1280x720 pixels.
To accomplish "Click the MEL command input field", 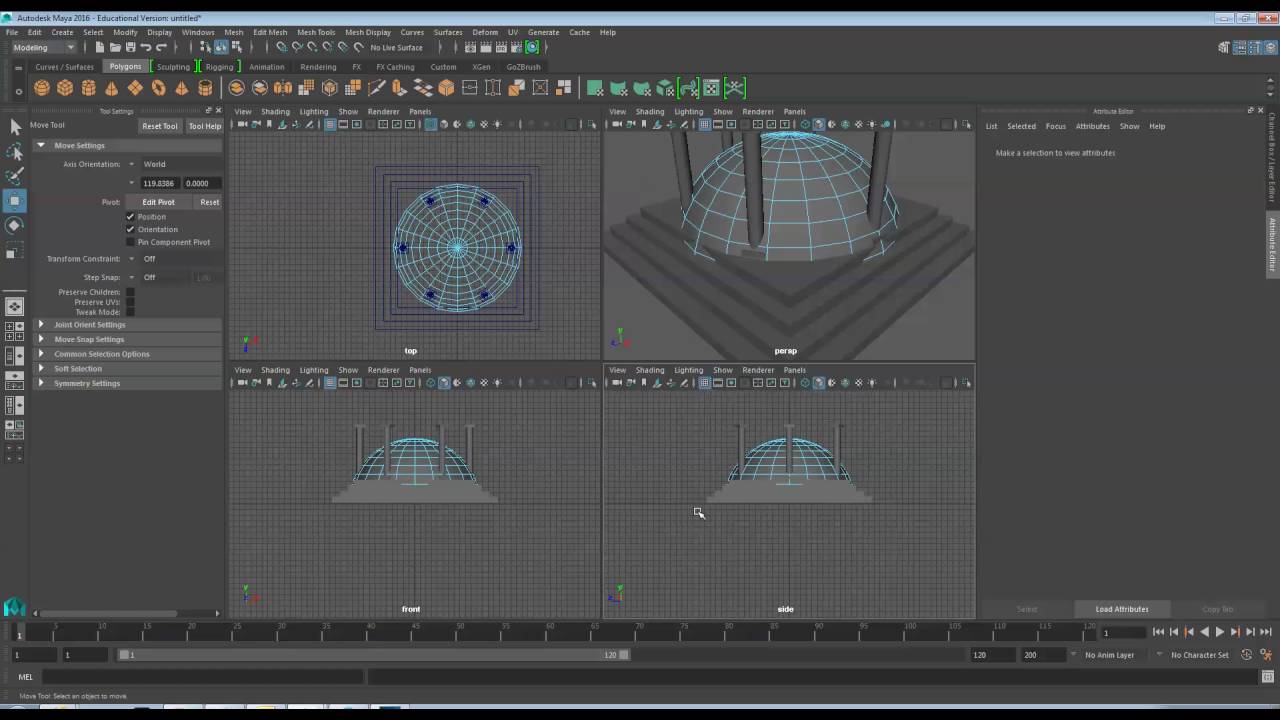I will (203, 677).
